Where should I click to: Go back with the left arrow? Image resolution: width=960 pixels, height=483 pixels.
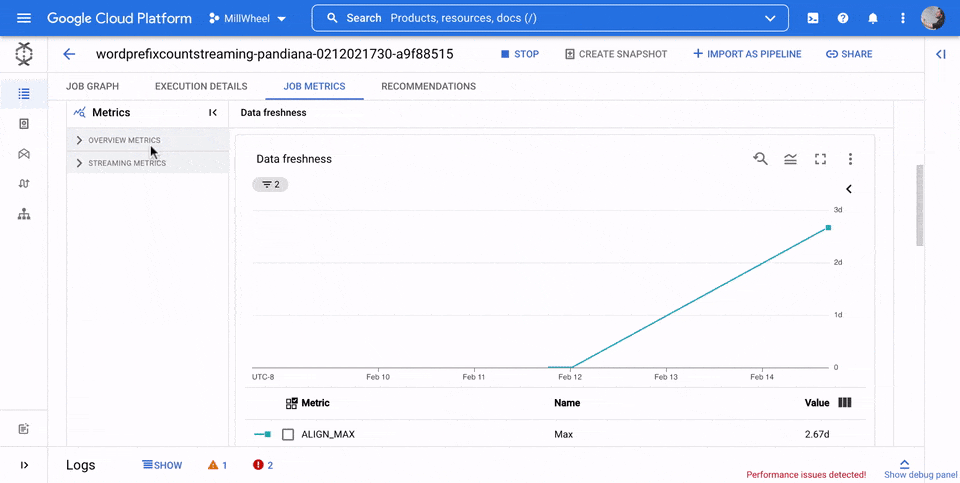pyautogui.click(x=69, y=54)
